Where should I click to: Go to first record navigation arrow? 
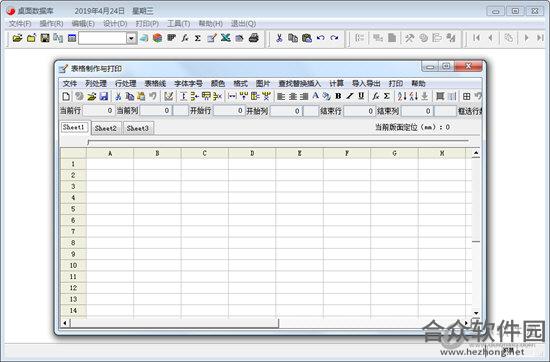coord(476,38)
